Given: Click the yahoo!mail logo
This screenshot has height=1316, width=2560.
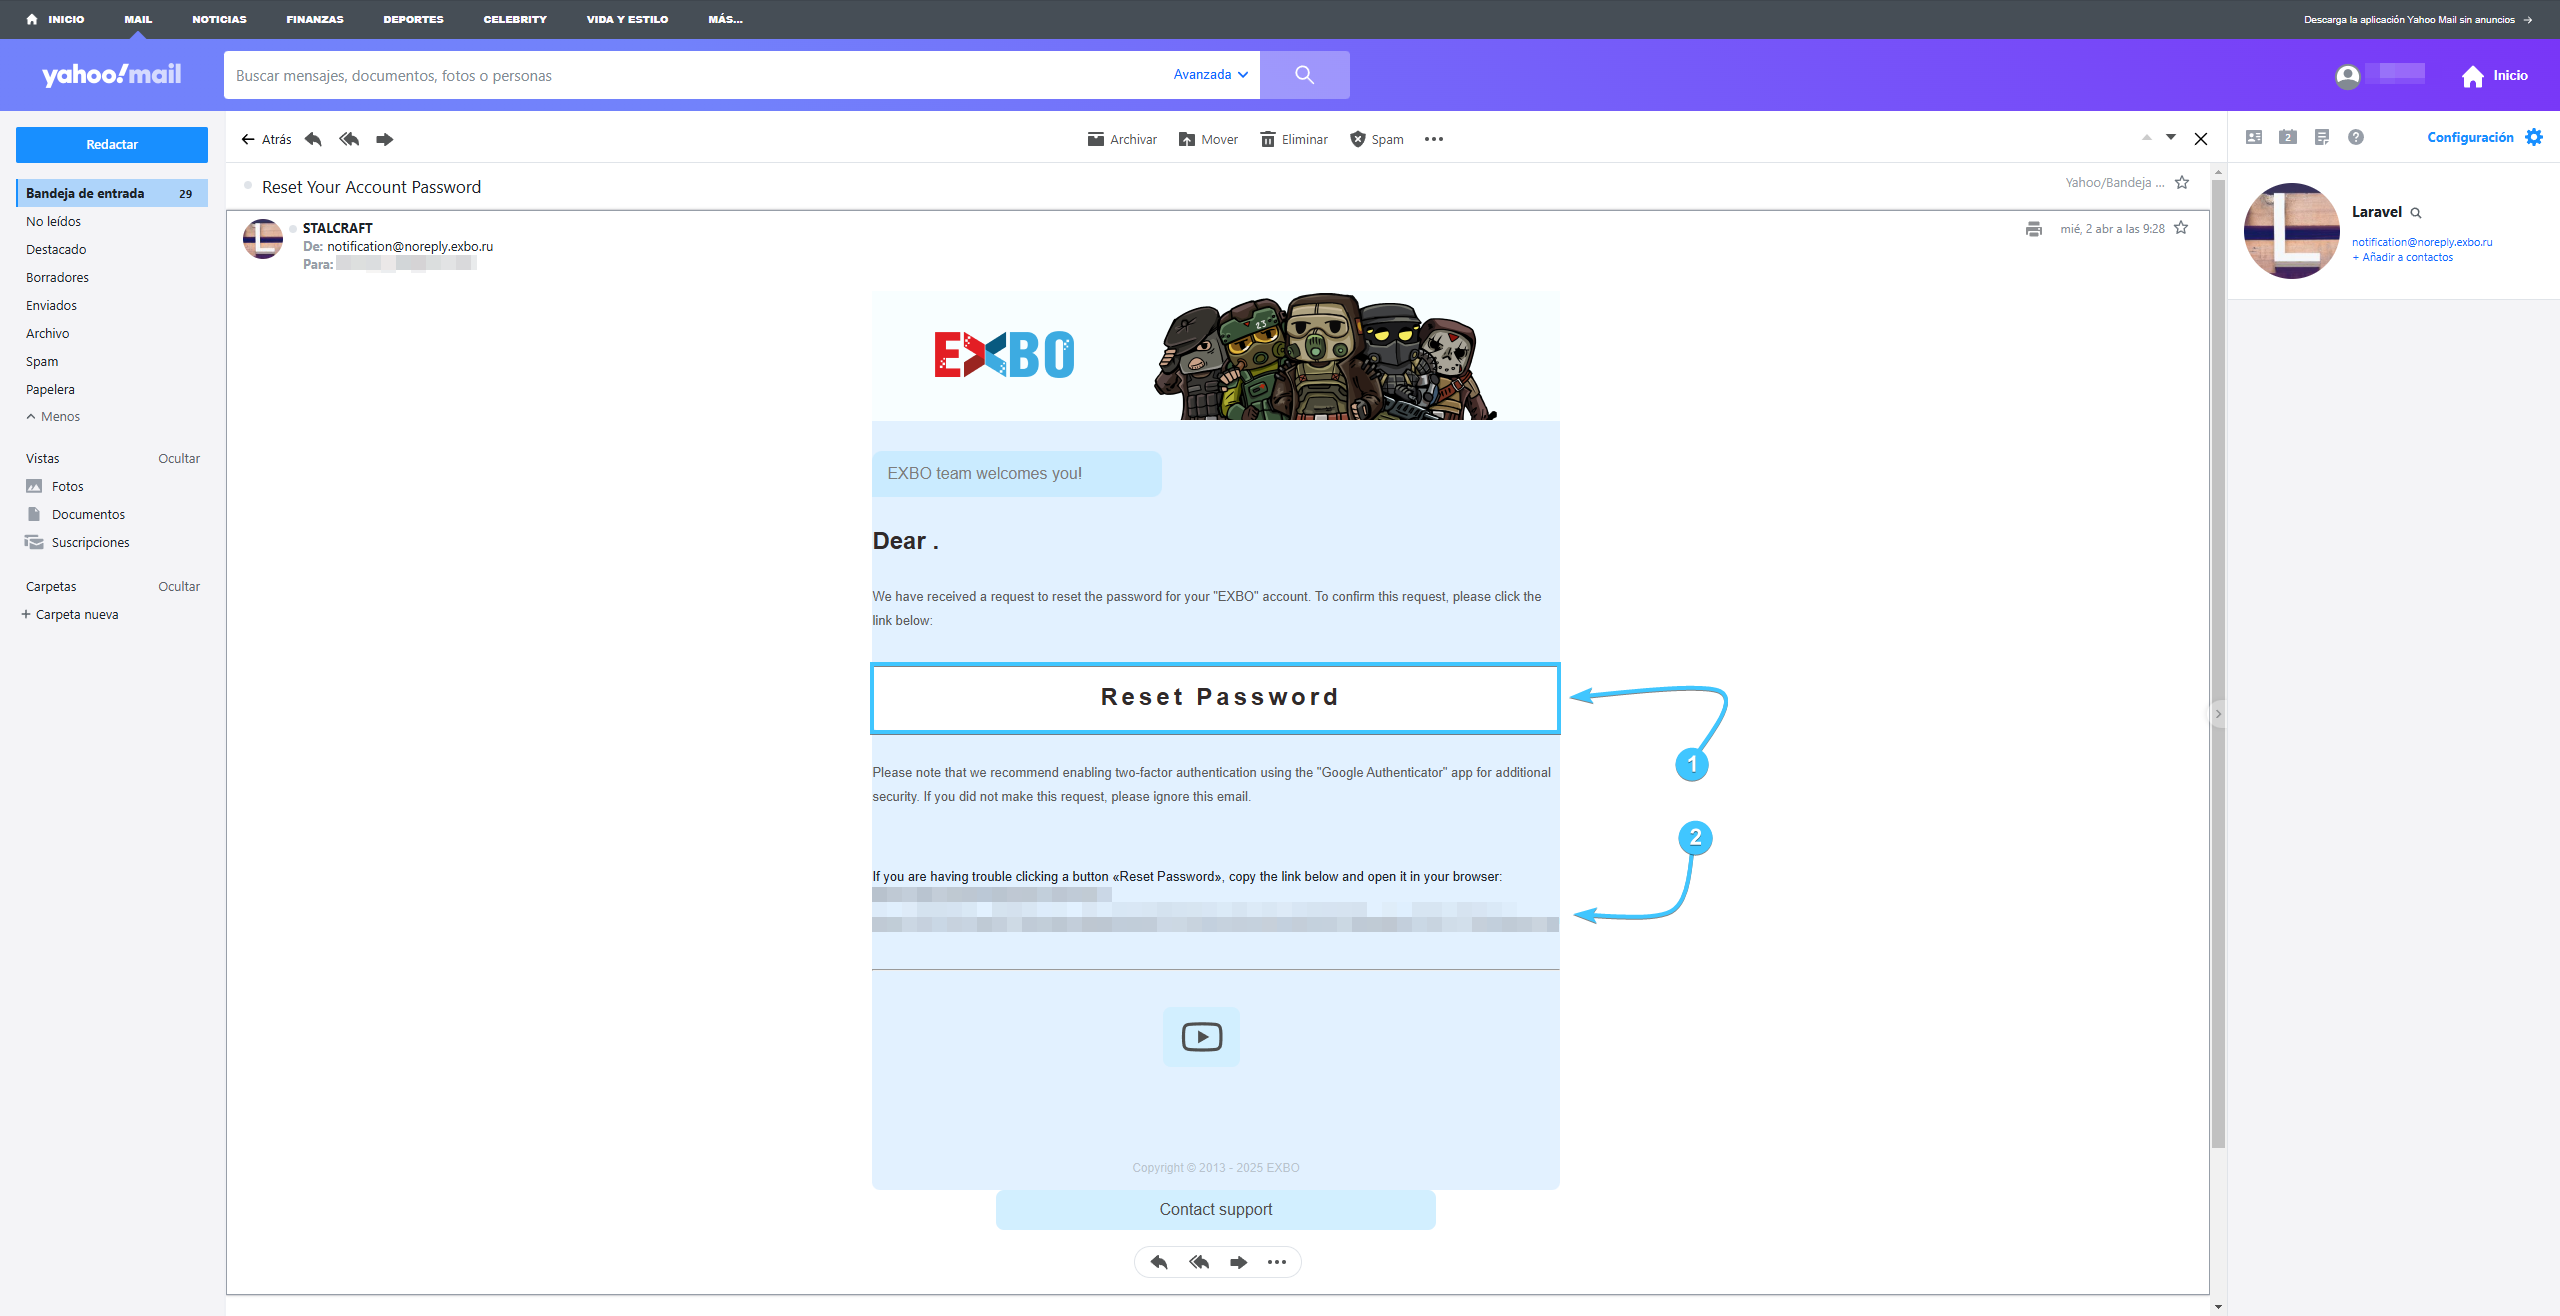Looking at the screenshot, I should click(111, 75).
